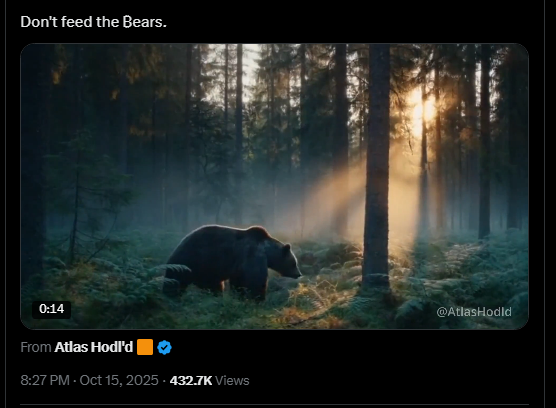Viewport: 556px width, 408px height.
Task: Click the 0:14 video duration badge
Action: [x=51, y=309]
